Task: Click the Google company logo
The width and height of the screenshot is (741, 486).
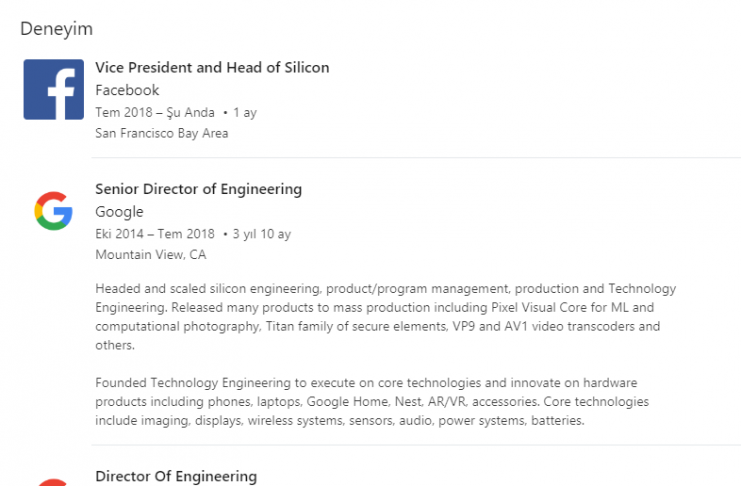Action: 53,211
